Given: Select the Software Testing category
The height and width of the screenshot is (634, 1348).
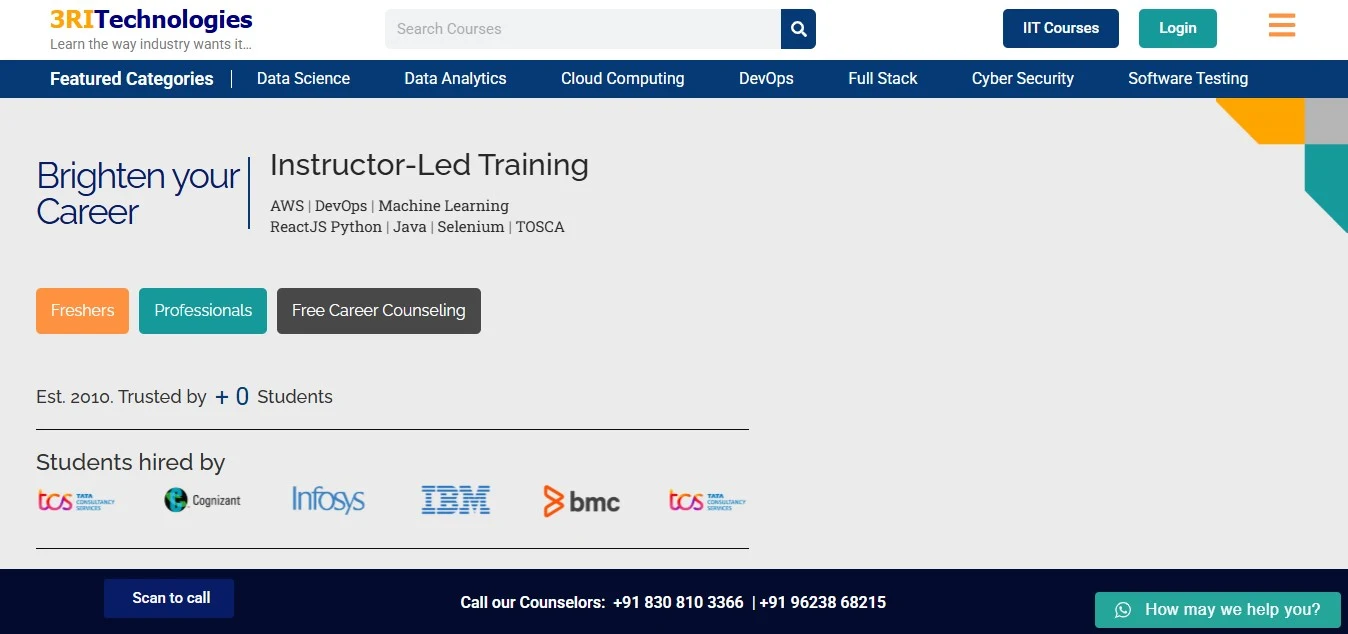Looking at the screenshot, I should [1187, 79].
